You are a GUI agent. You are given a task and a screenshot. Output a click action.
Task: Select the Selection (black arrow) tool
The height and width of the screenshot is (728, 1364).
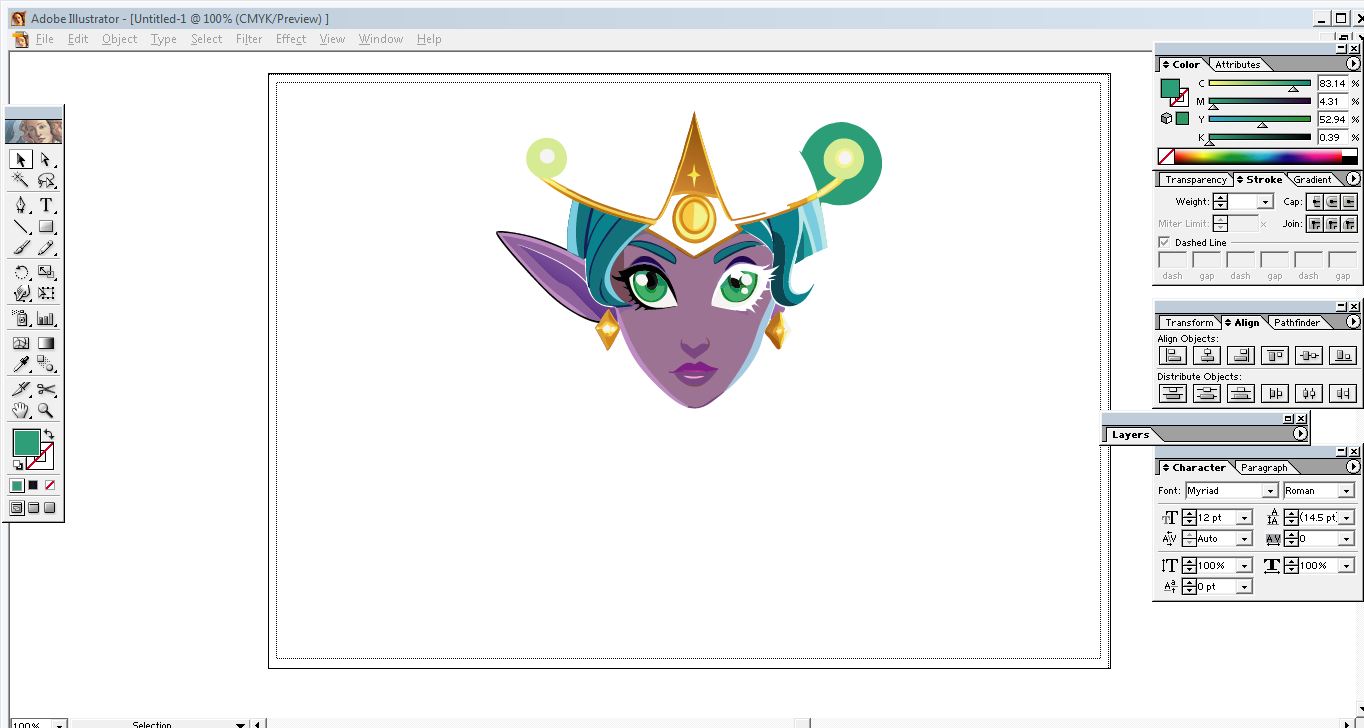coord(20,159)
